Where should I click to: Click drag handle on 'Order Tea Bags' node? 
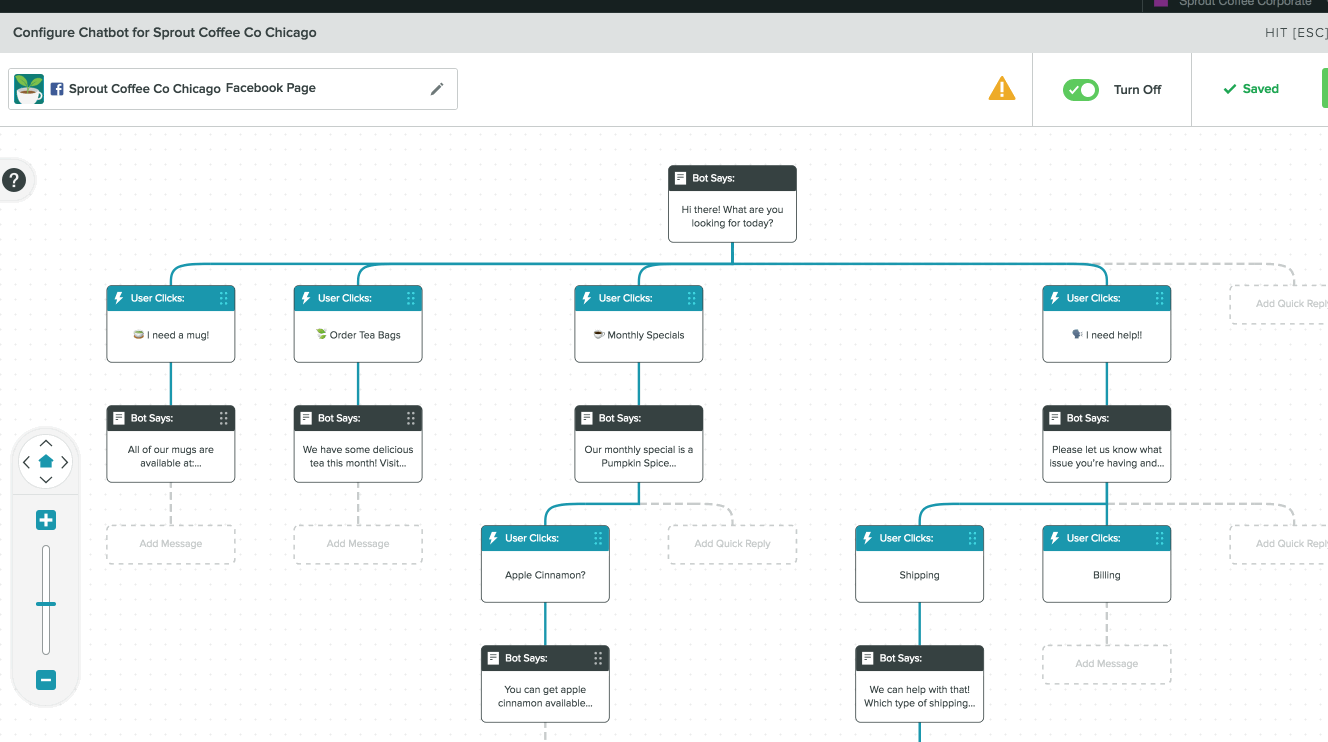pyautogui.click(x=411, y=298)
